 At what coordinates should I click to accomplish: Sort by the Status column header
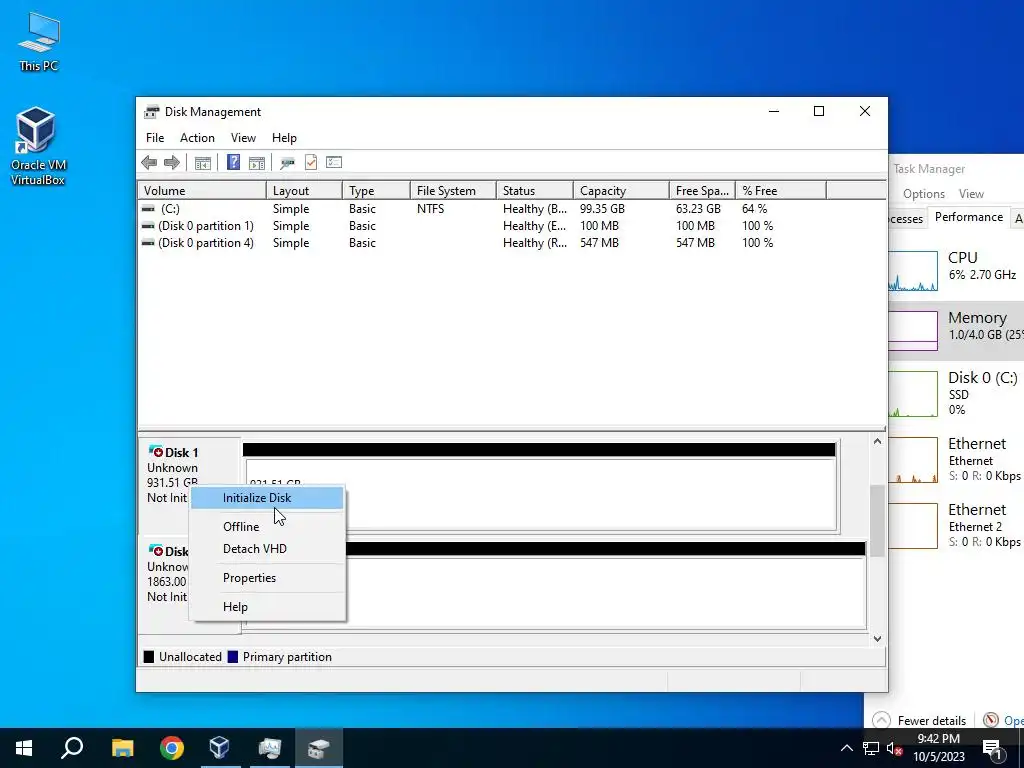pos(535,191)
